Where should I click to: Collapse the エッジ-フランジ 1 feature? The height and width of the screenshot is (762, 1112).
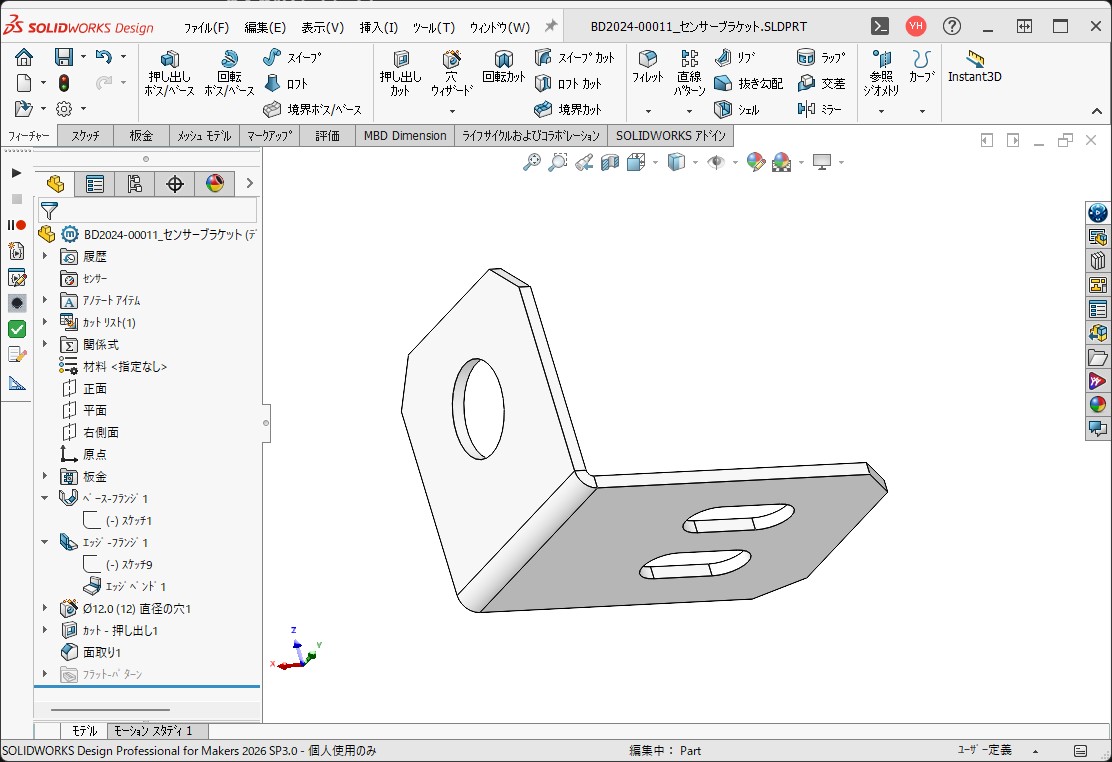pyautogui.click(x=45, y=542)
